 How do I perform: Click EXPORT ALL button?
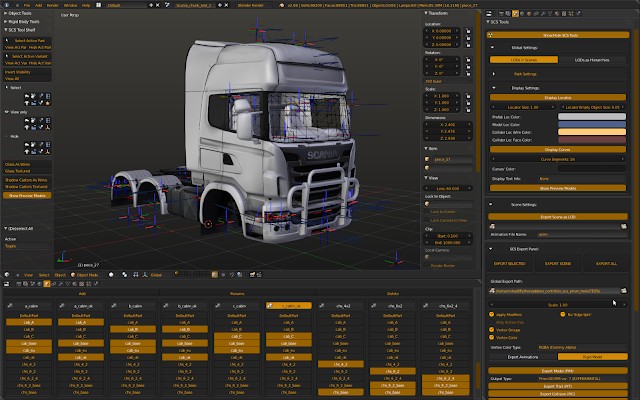606,264
